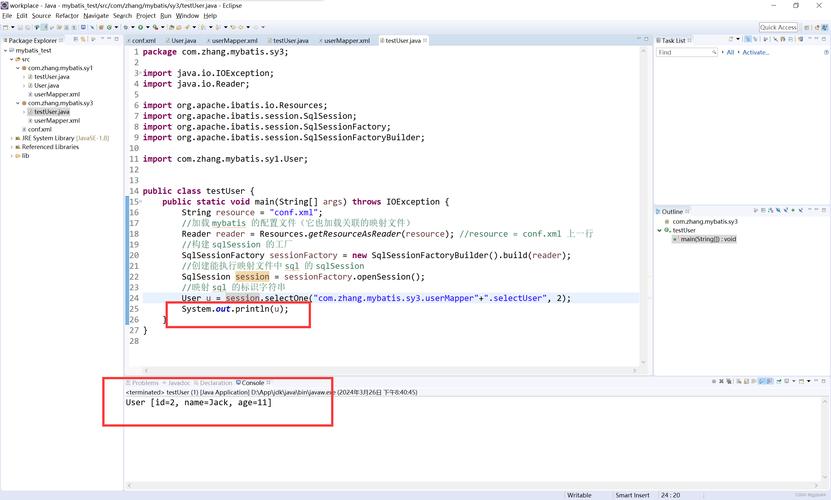831x500 pixels.
Task: Click the All link in Task List
Action: click(x=730, y=52)
